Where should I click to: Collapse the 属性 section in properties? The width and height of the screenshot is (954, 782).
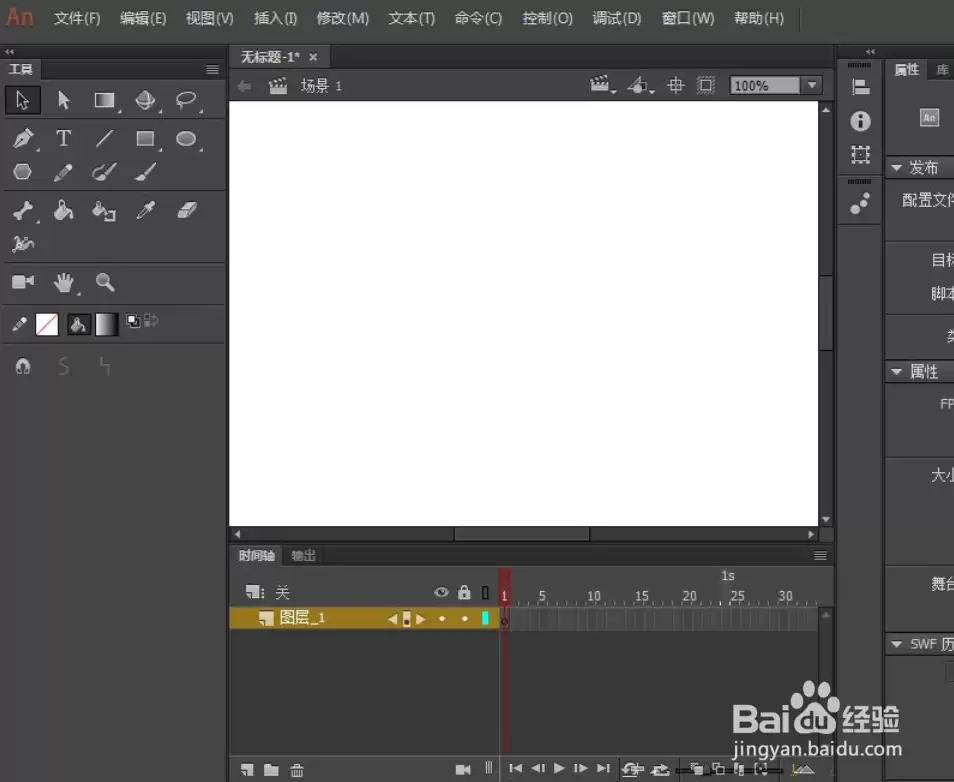[897, 371]
